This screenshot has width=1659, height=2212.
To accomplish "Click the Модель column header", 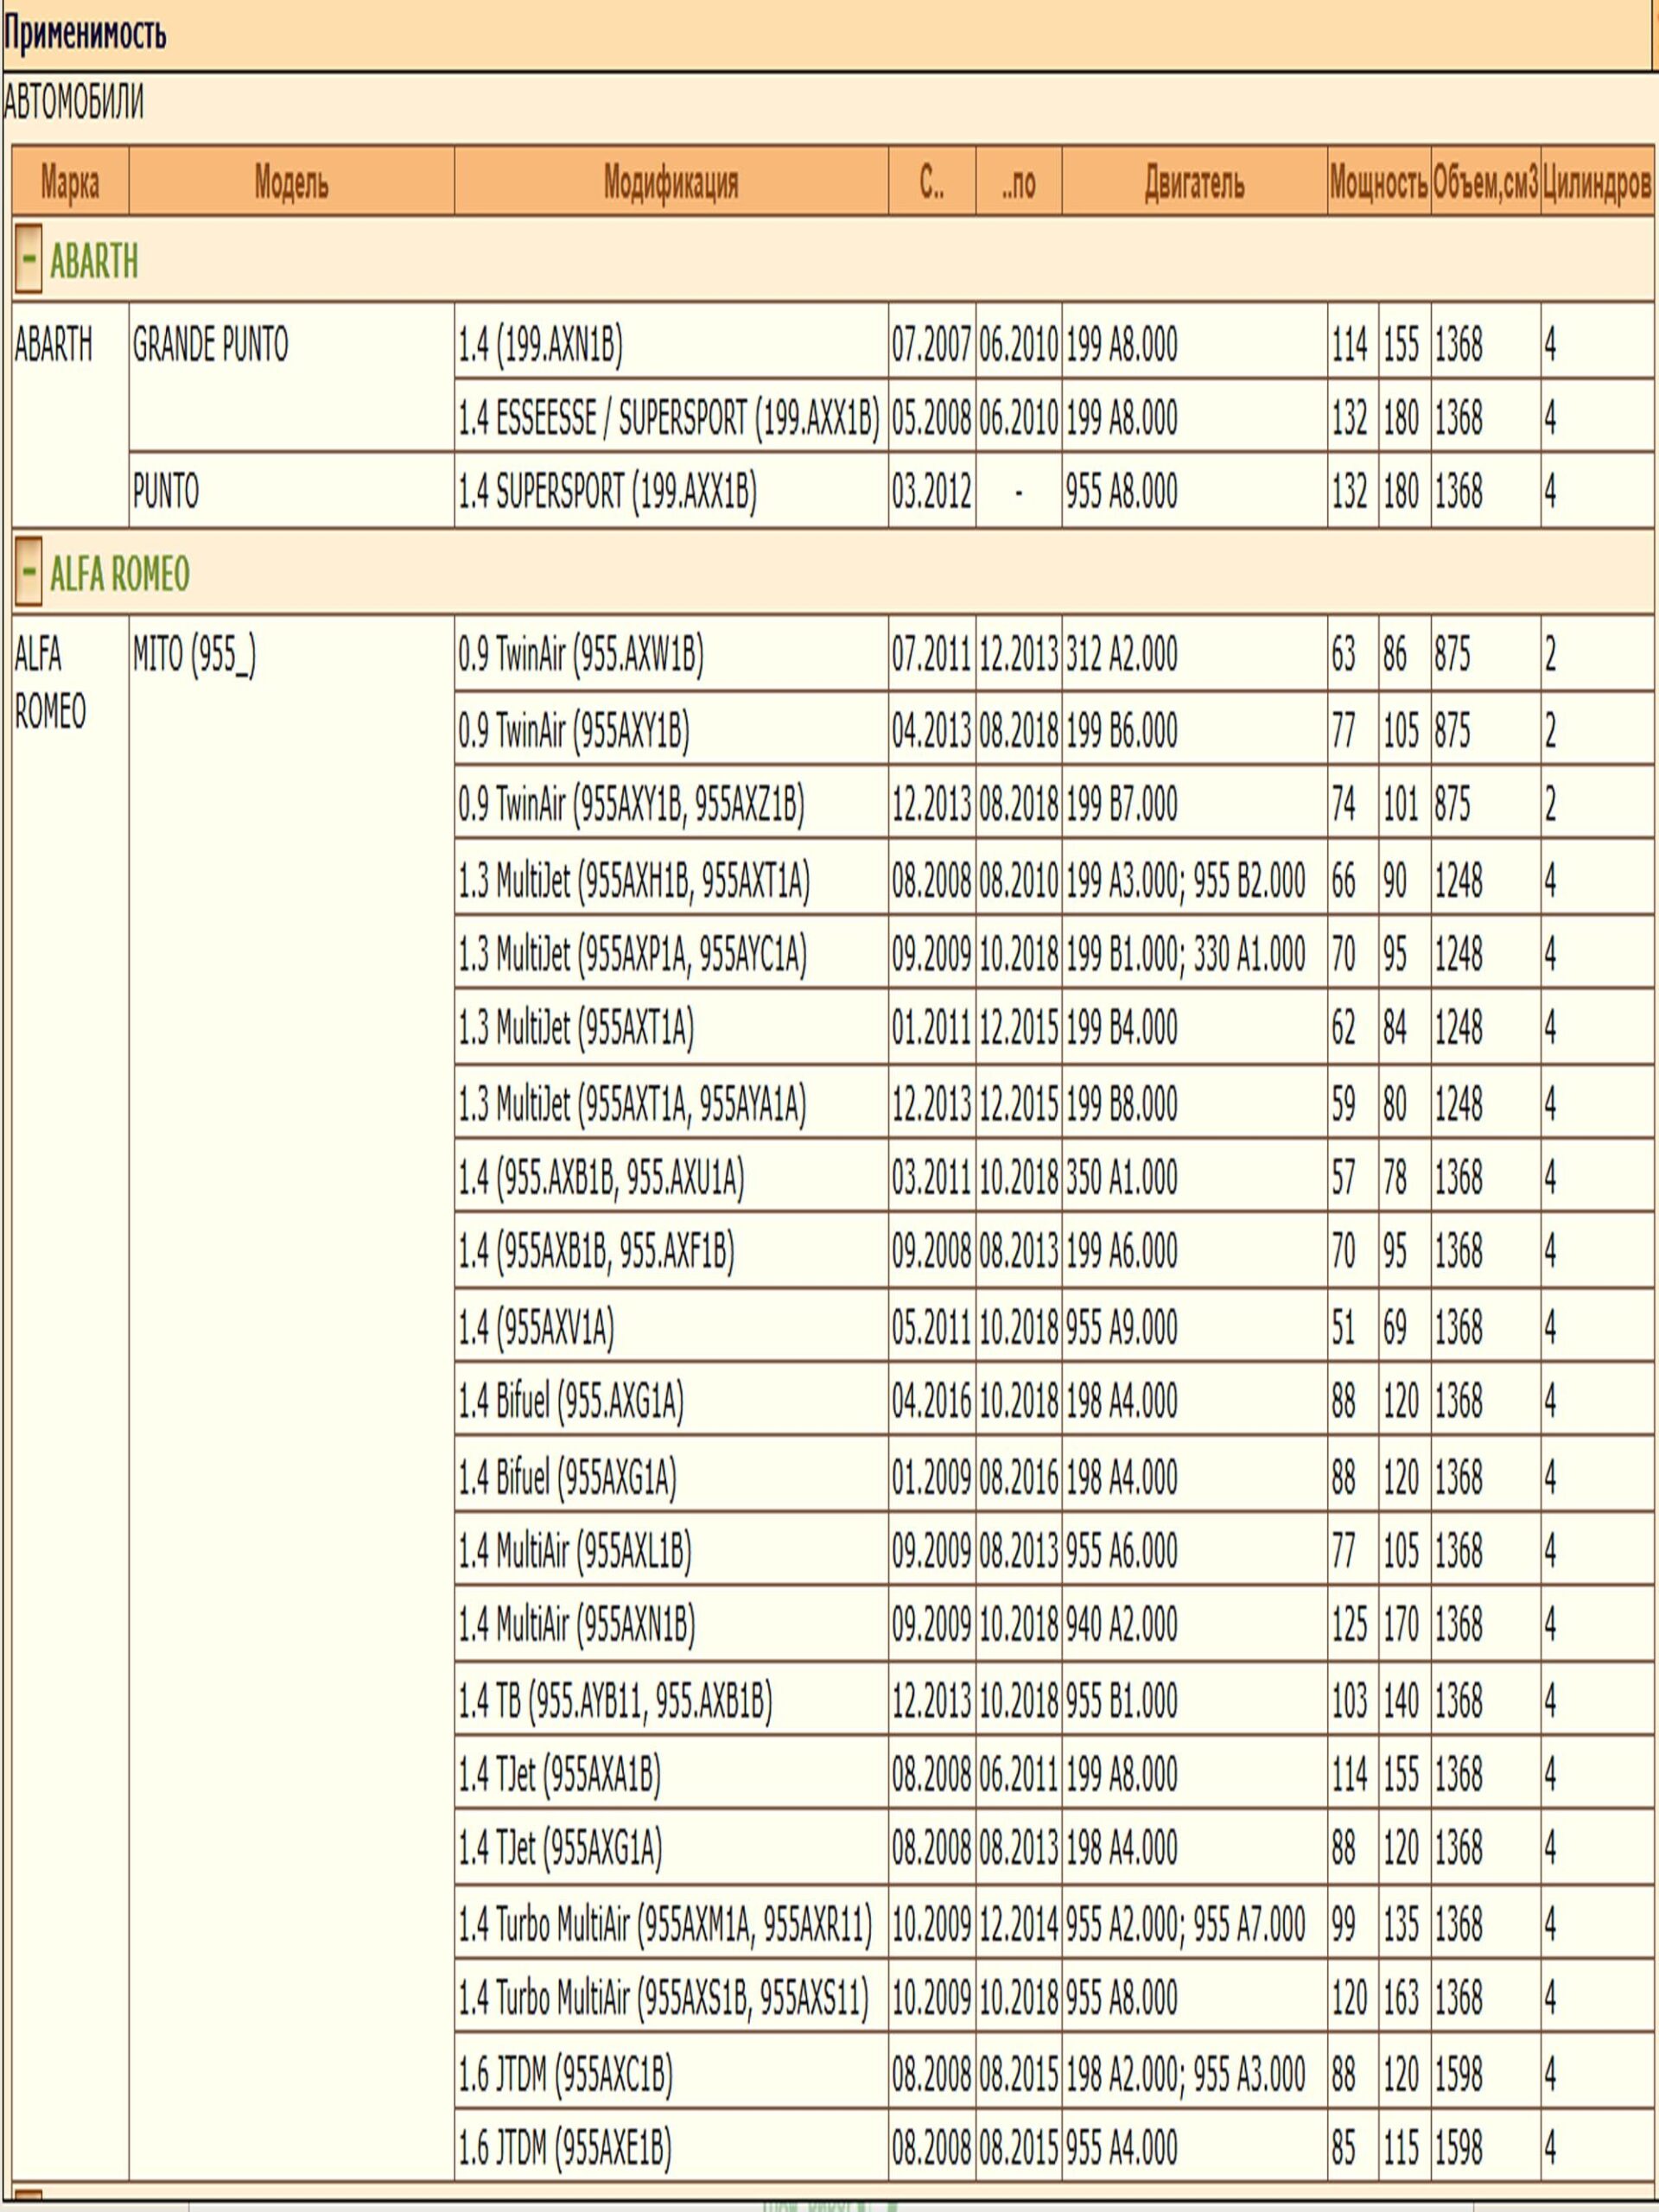I will pos(291,184).
